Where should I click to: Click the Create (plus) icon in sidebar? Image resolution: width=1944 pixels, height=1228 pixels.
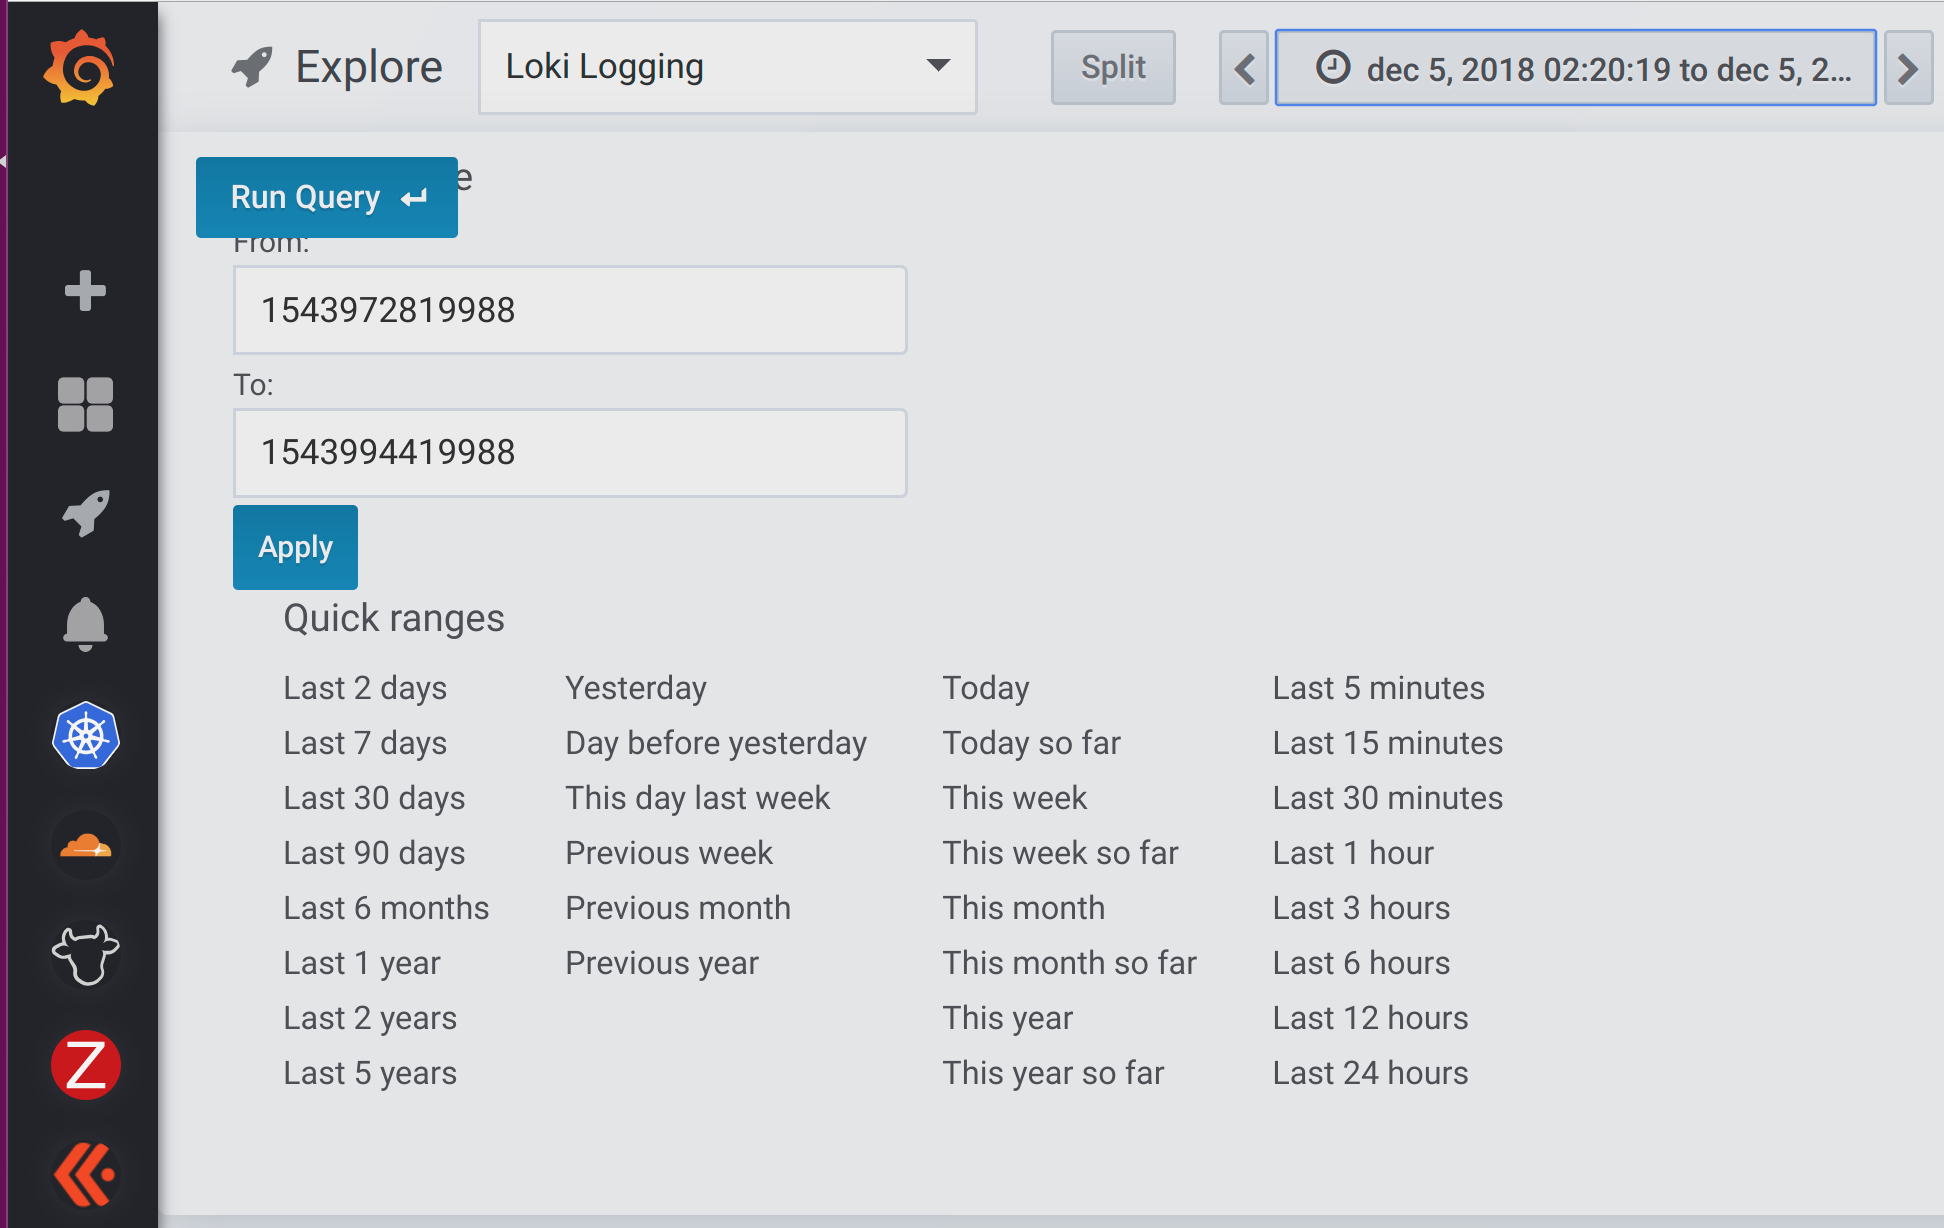tap(85, 291)
